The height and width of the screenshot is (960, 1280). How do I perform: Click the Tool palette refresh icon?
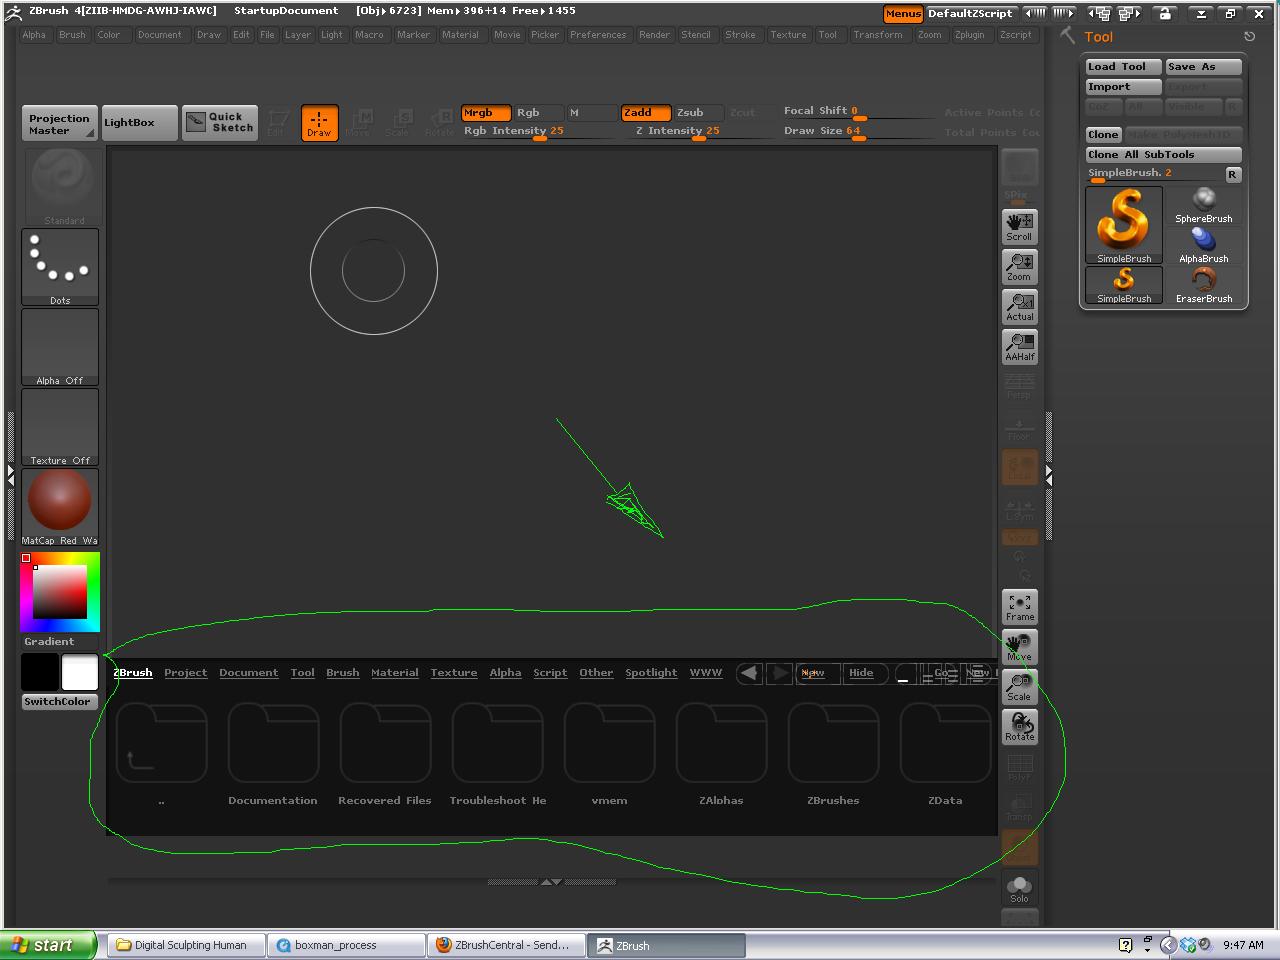(x=1249, y=36)
